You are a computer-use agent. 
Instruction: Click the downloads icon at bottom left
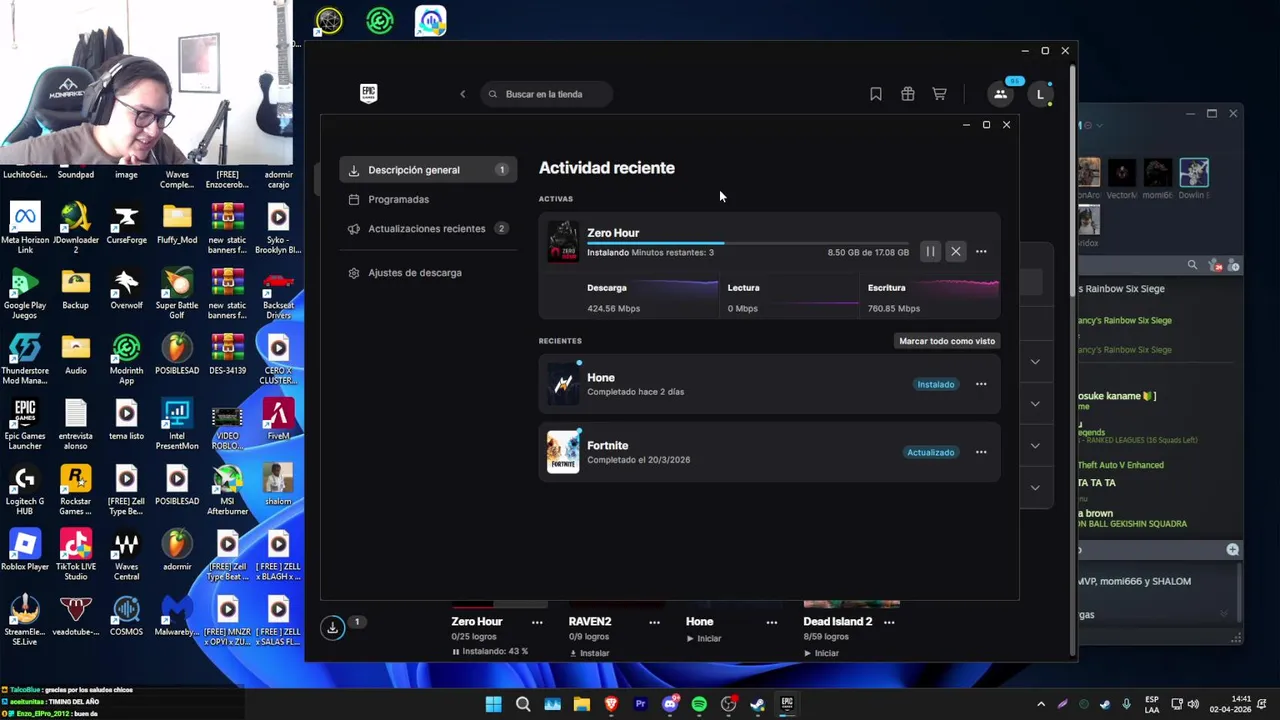click(333, 628)
